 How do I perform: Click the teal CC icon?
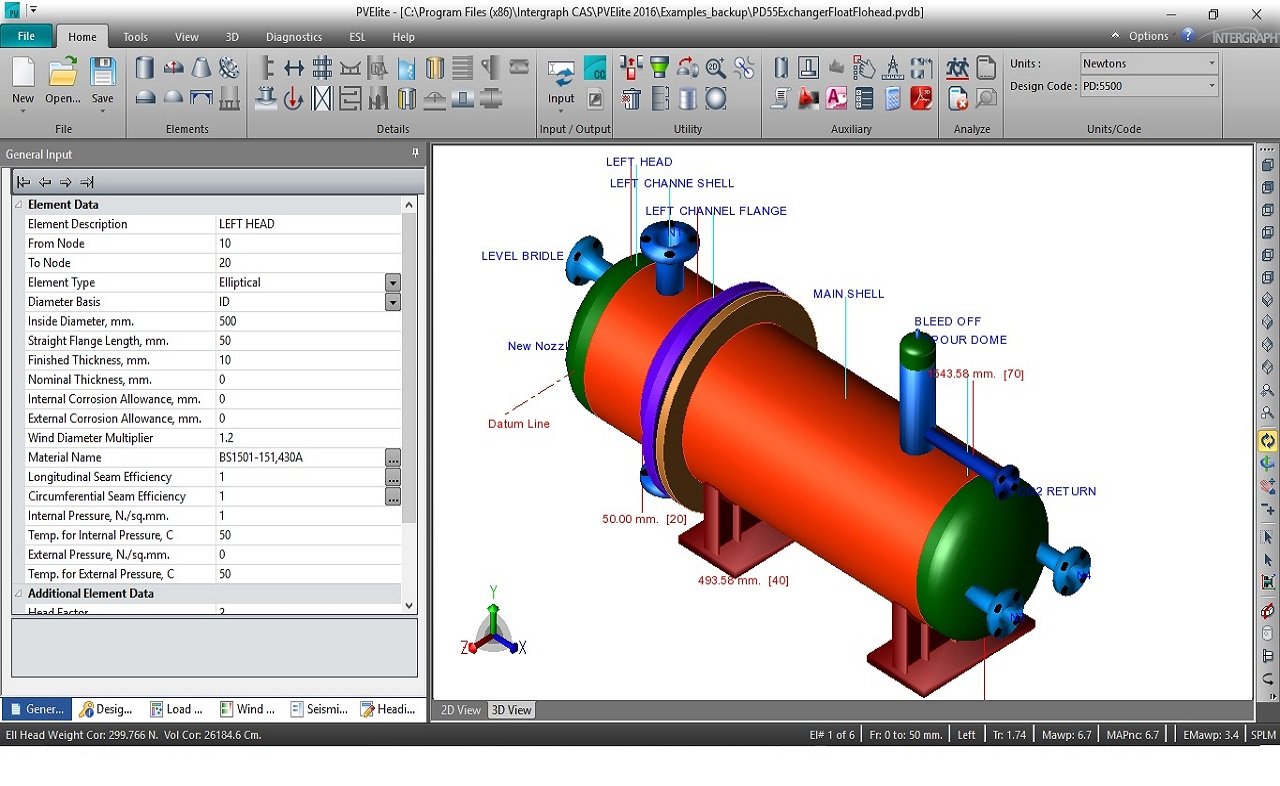595,68
